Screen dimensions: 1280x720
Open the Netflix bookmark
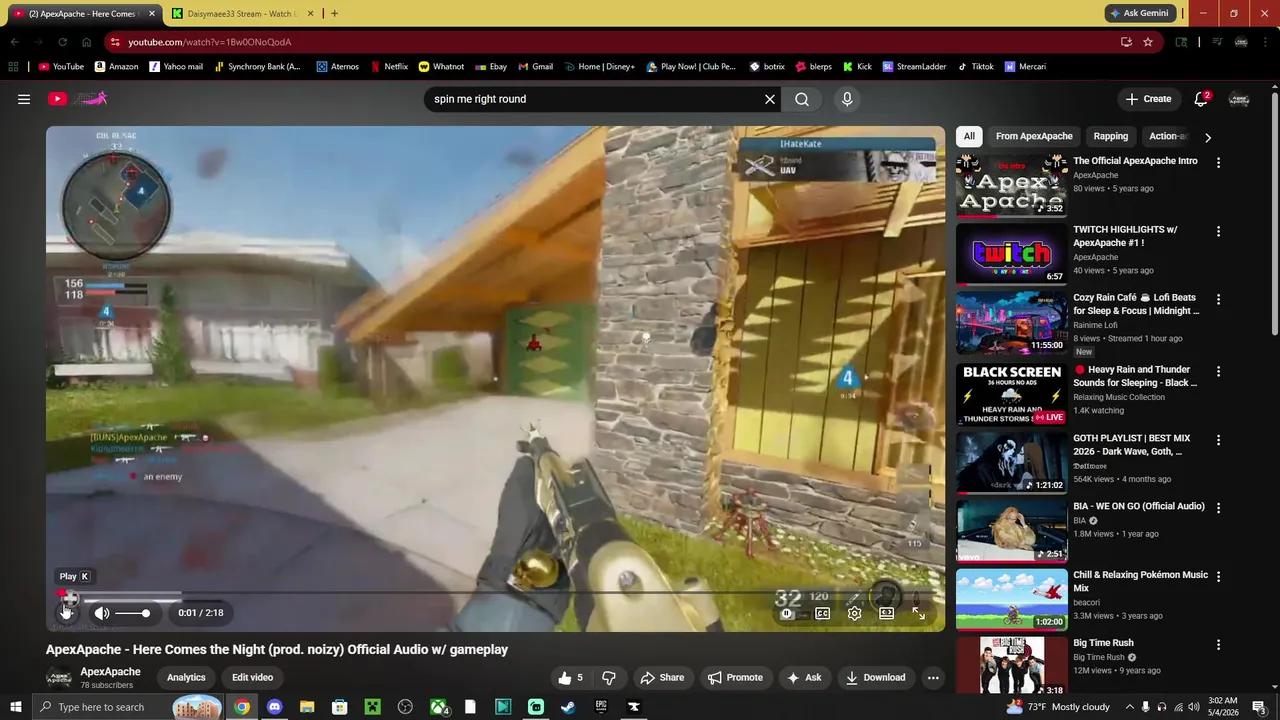388,67
